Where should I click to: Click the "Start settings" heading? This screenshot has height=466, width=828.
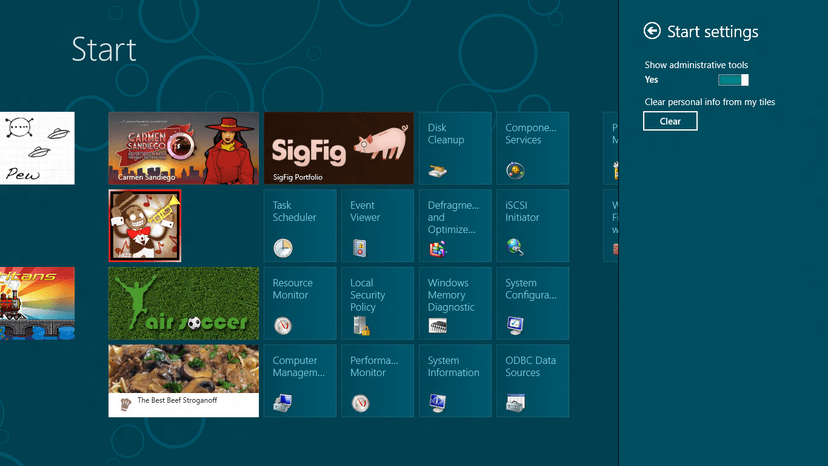click(x=712, y=32)
